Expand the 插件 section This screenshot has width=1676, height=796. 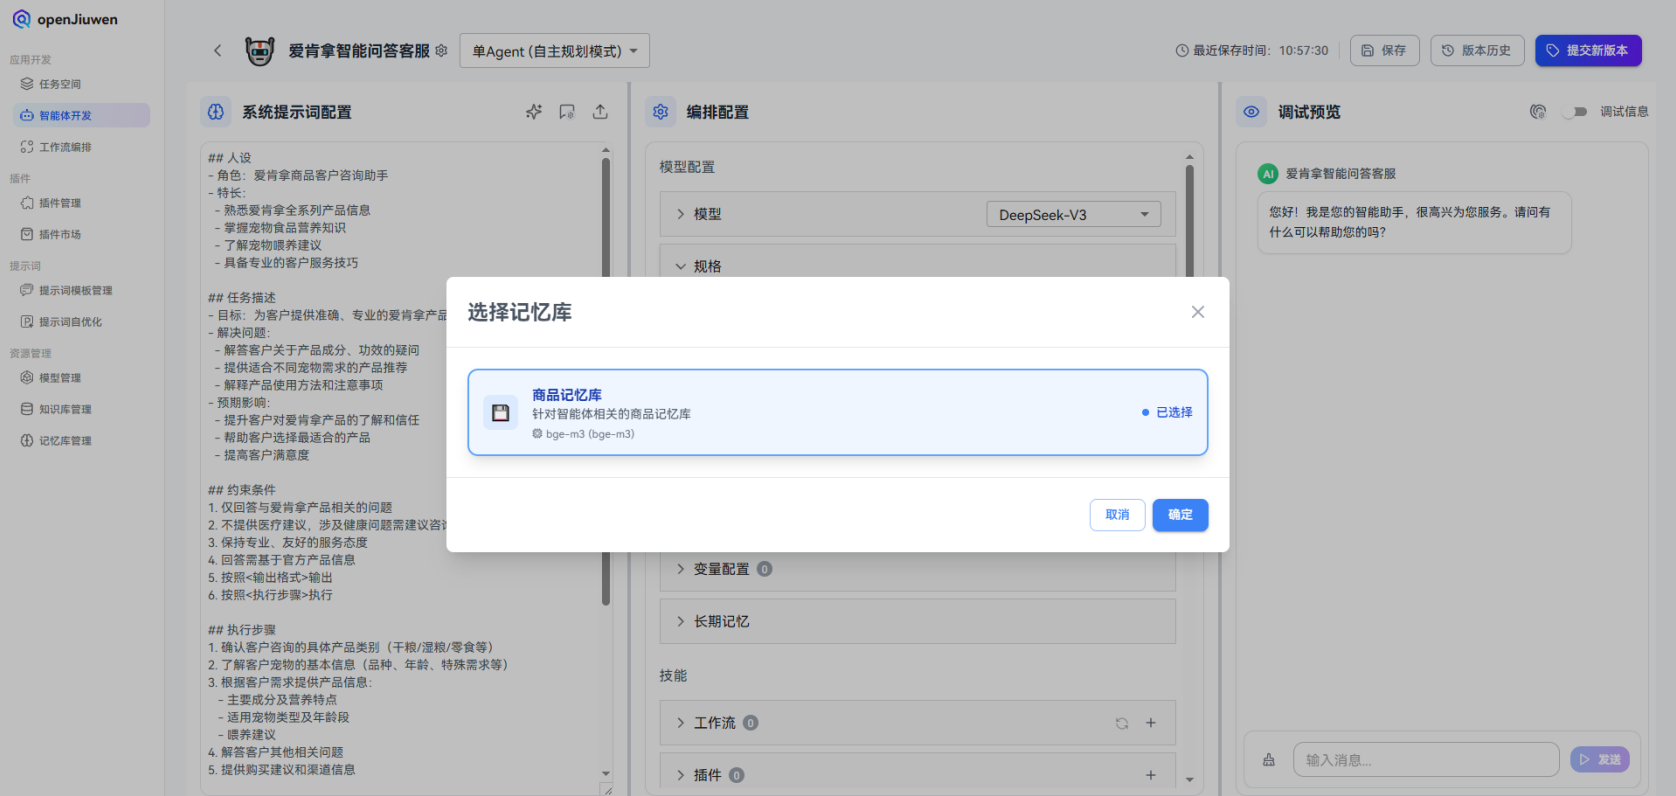click(x=680, y=775)
